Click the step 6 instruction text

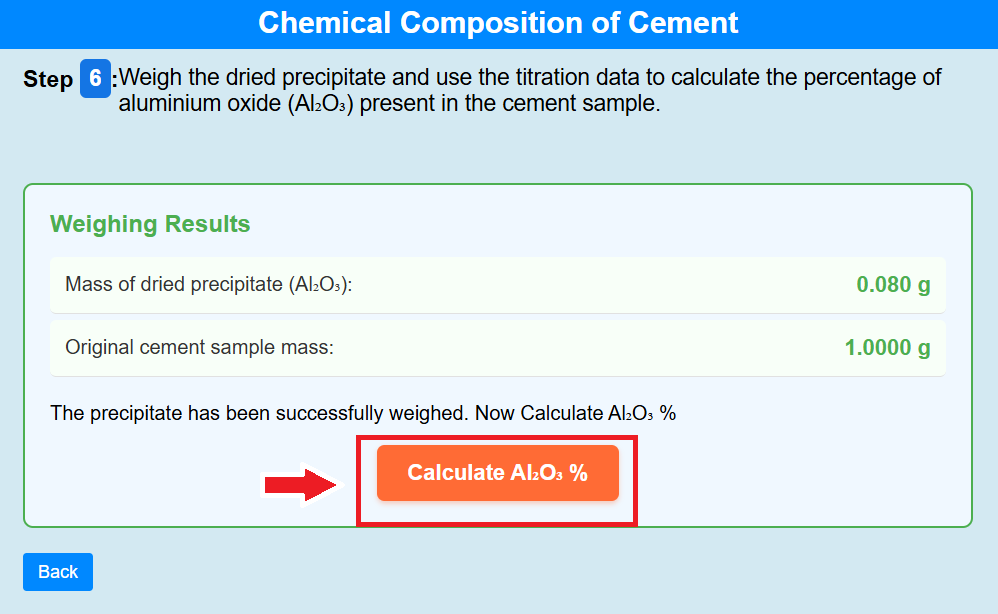click(x=530, y=78)
